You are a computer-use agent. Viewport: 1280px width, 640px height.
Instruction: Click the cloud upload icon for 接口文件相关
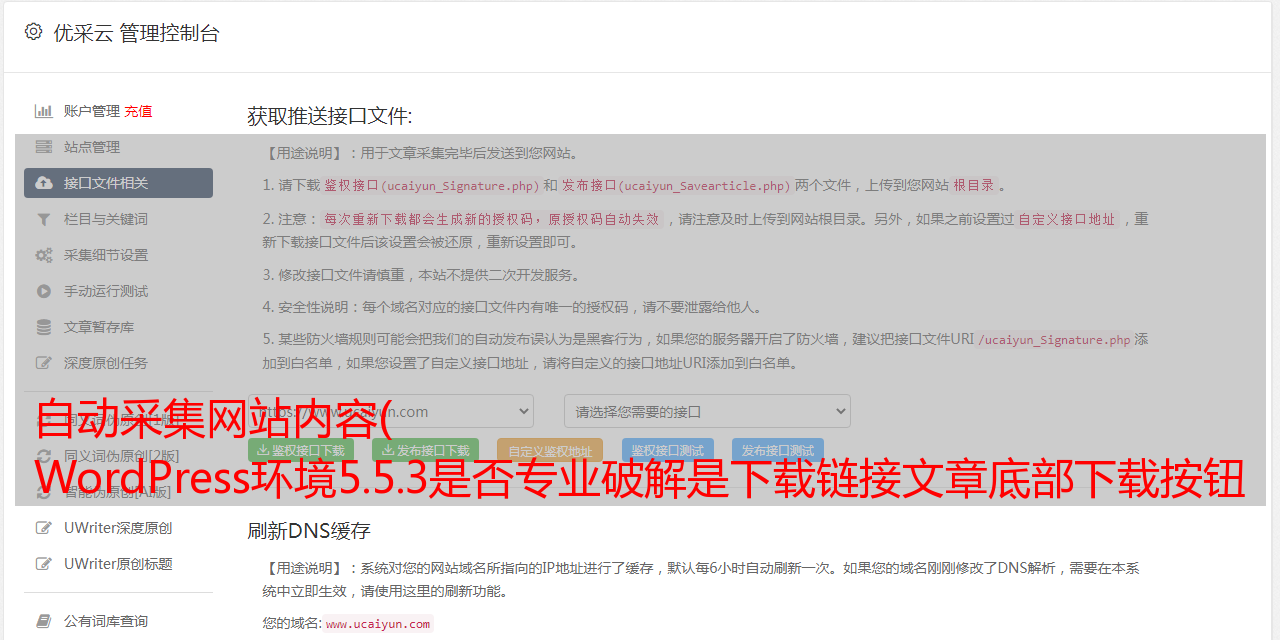44,183
